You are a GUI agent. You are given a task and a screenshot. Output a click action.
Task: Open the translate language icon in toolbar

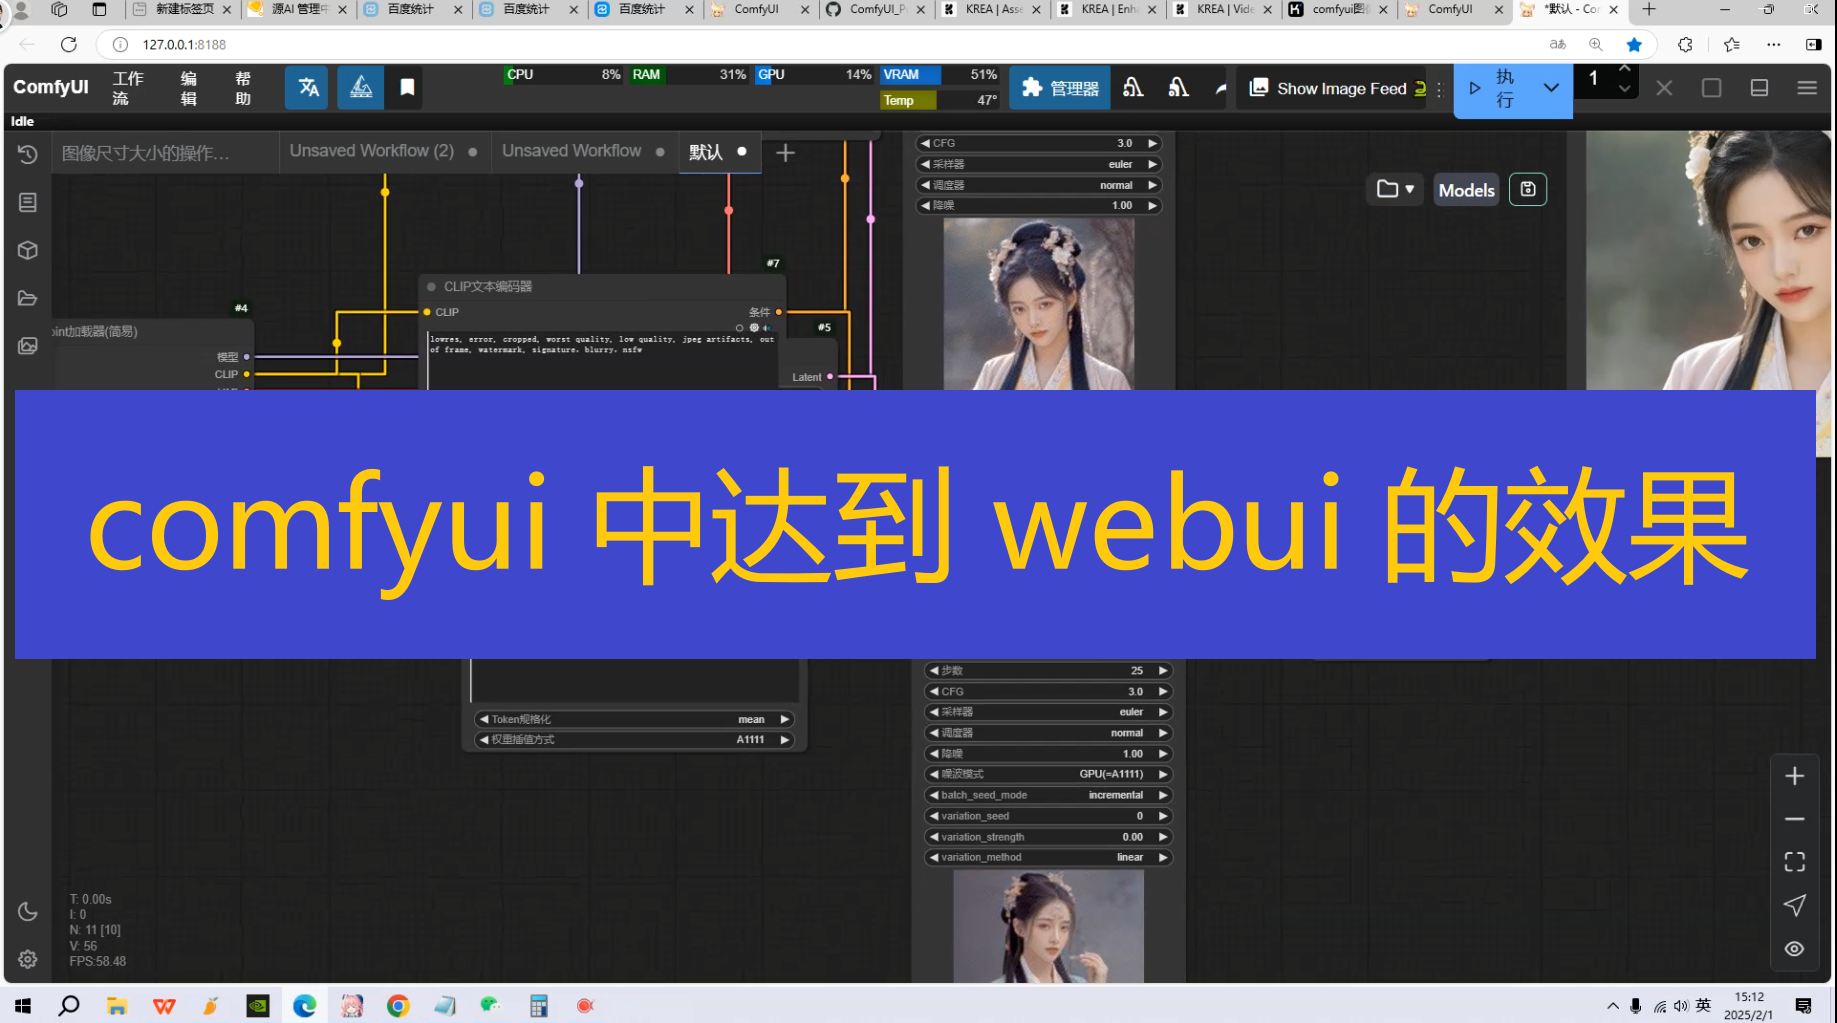click(x=307, y=88)
